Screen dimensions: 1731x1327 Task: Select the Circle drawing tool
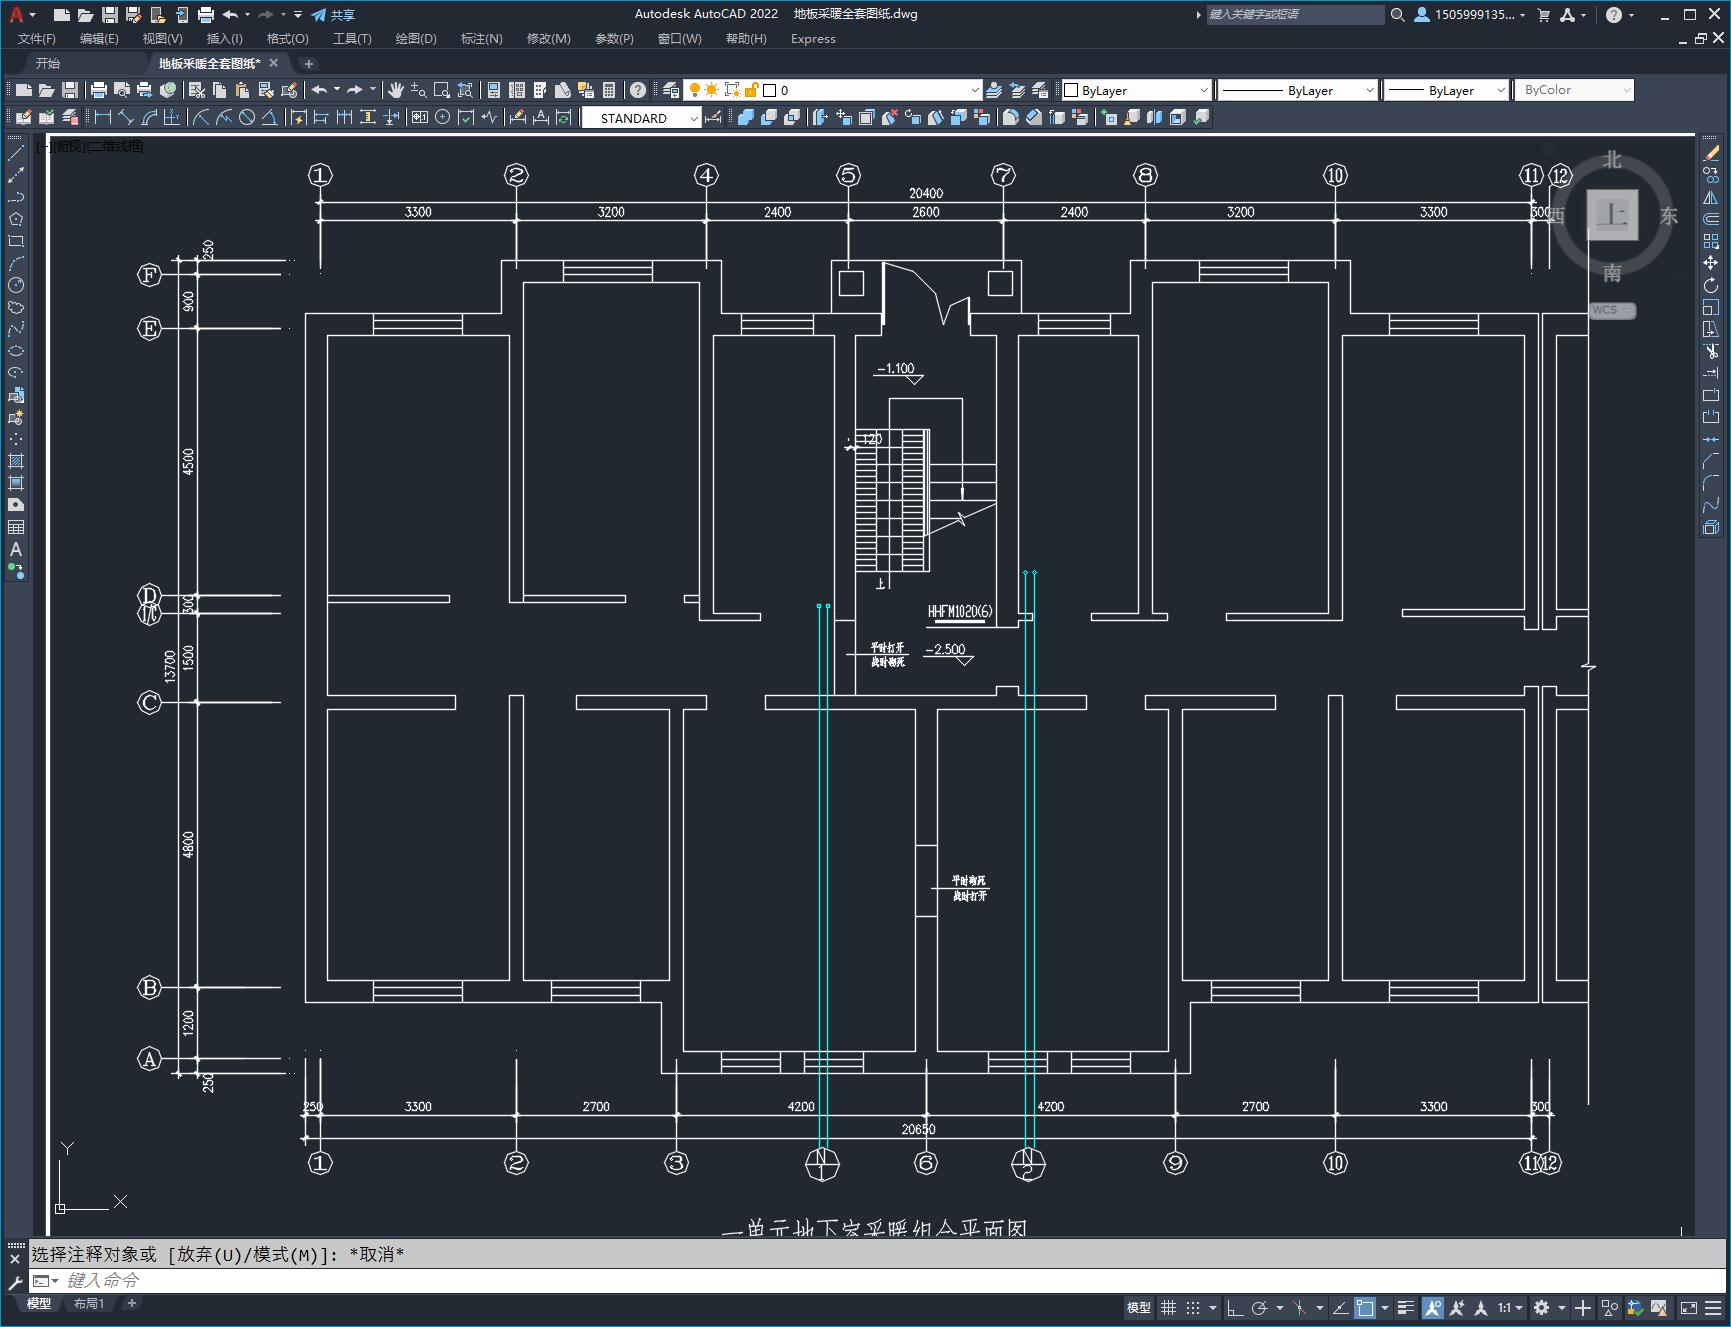tap(16, 285)
